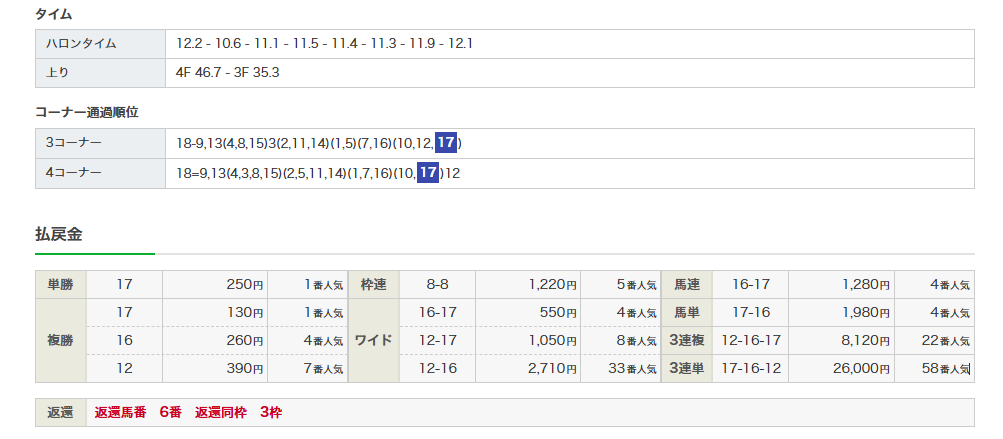The width and height of the screenshot is (1003, 439).
Task: Click the コーナー通過順位 heading
Action: tap(86, 112)
